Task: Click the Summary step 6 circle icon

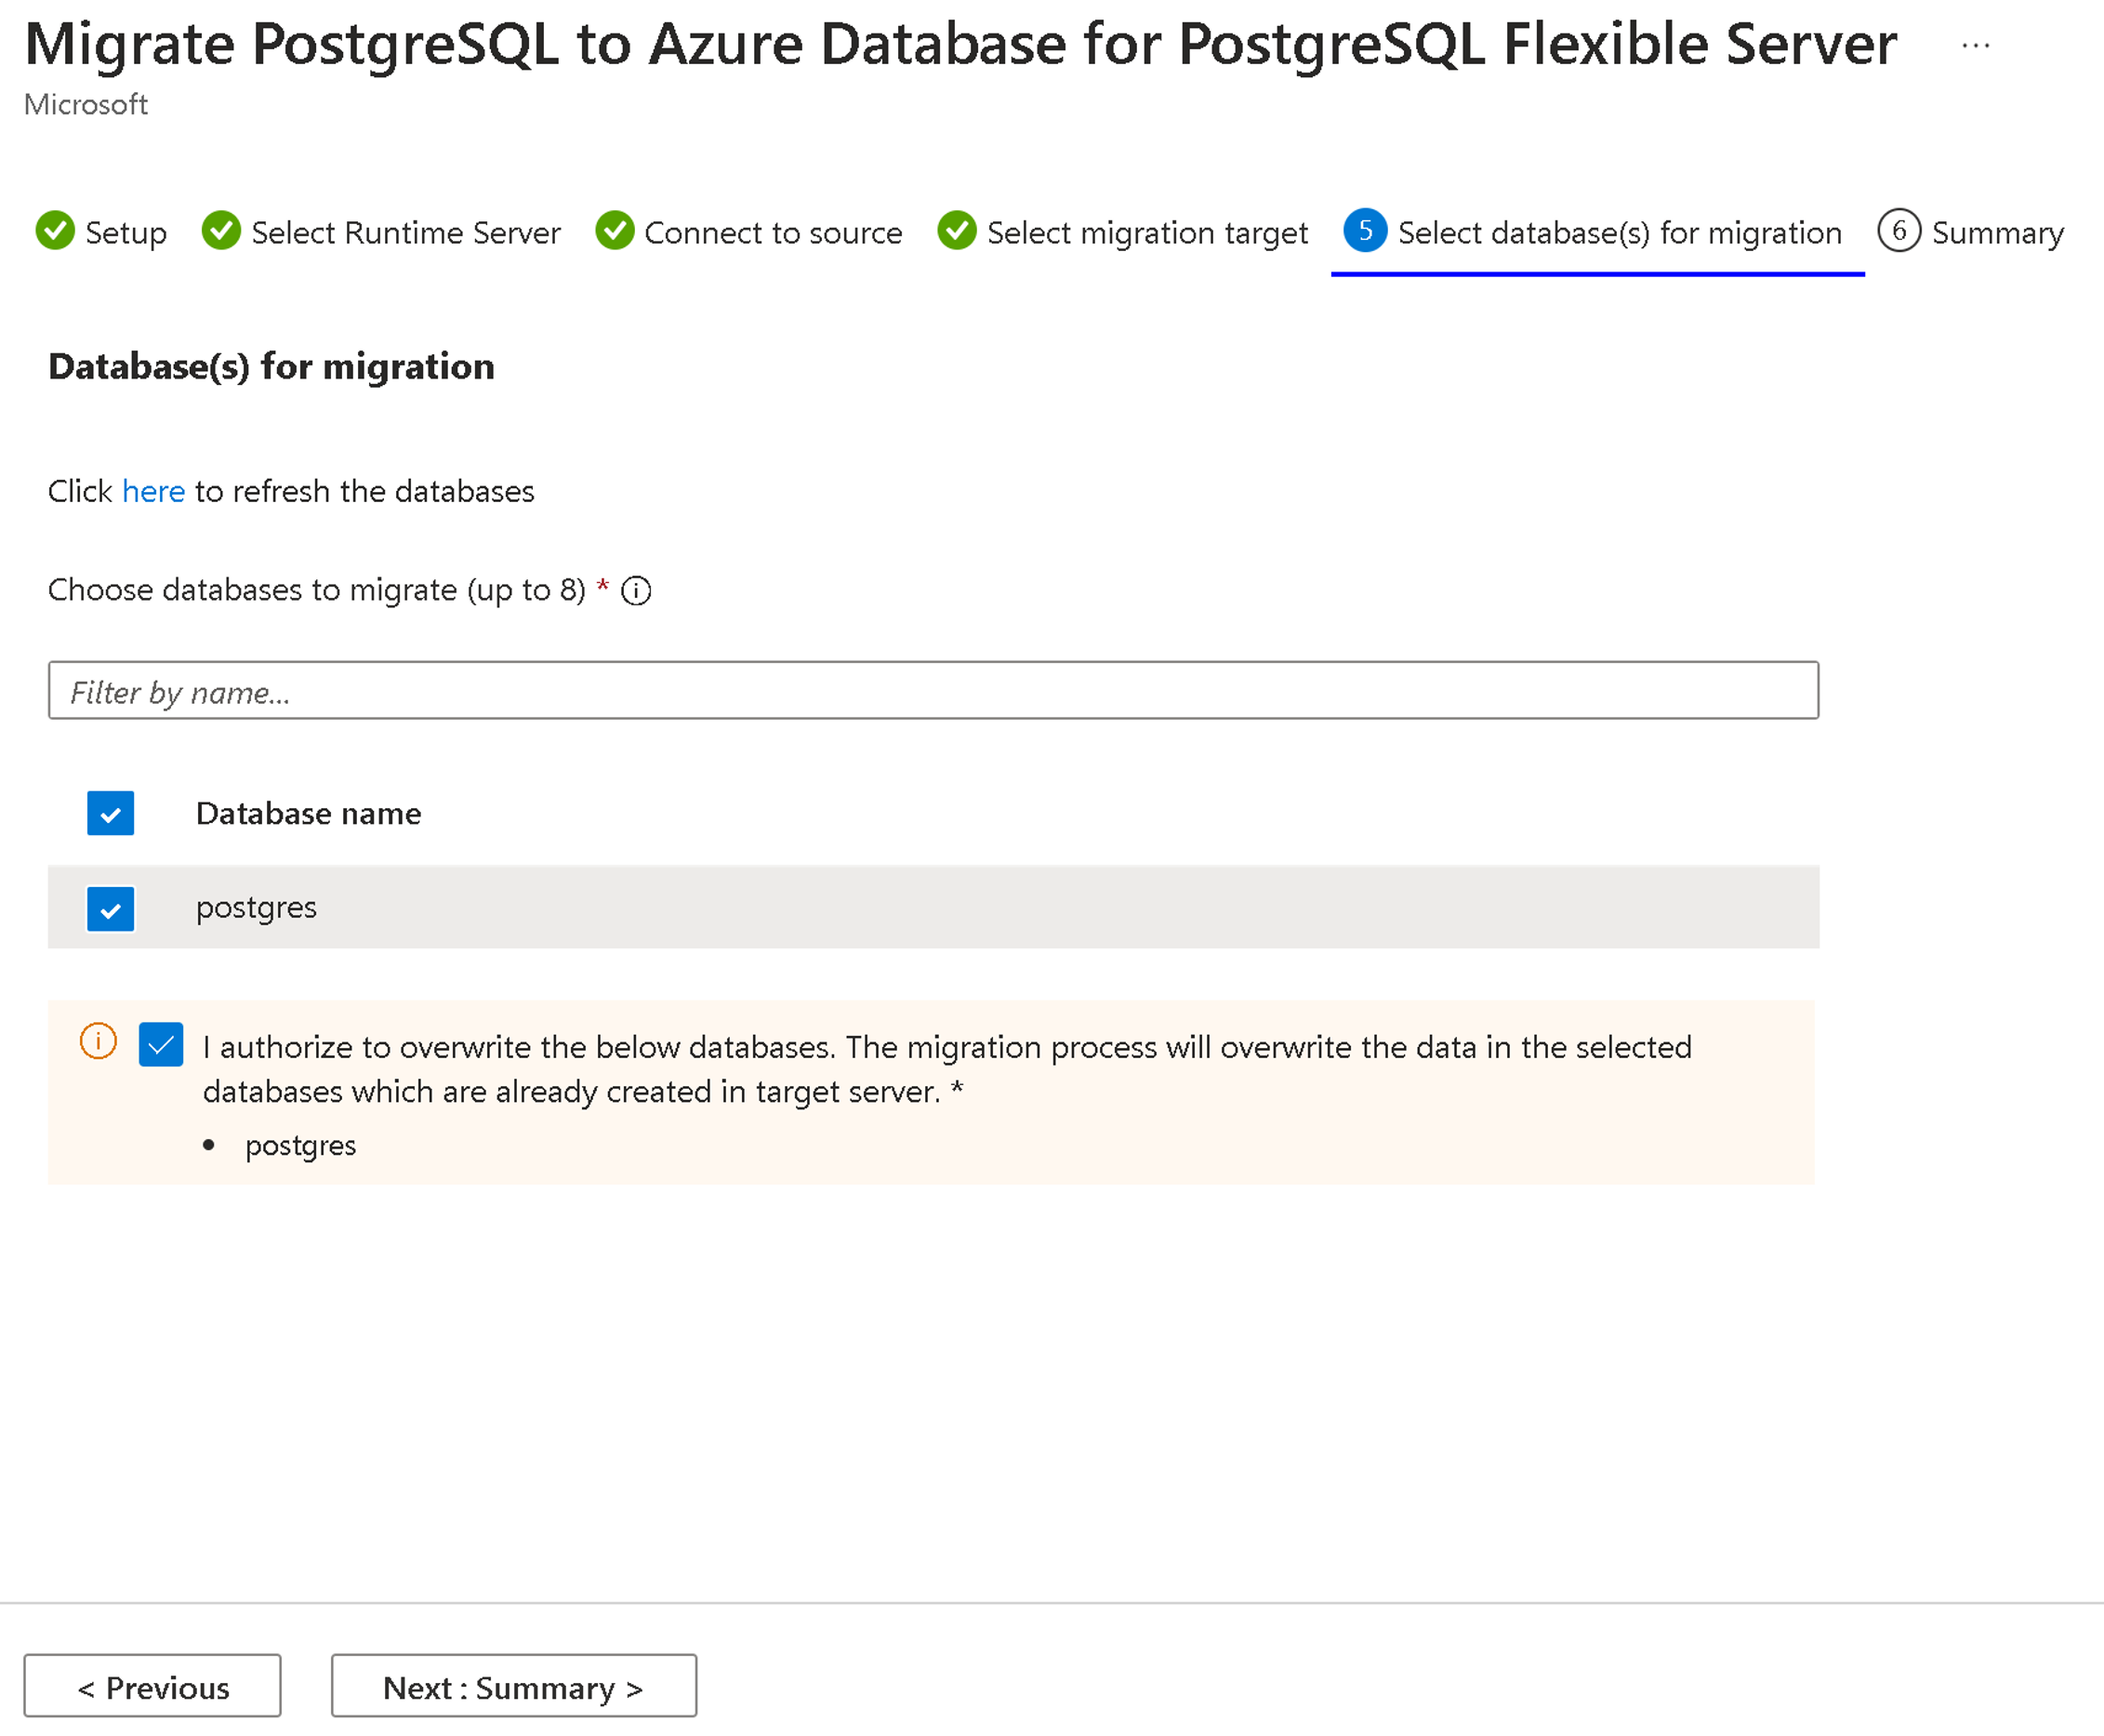Action: [x=1894, y=229]
